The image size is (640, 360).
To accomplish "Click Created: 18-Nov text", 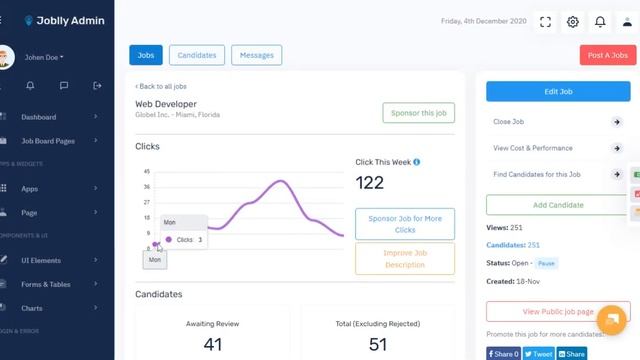I will pyautogui.click(x=513, y=282).
